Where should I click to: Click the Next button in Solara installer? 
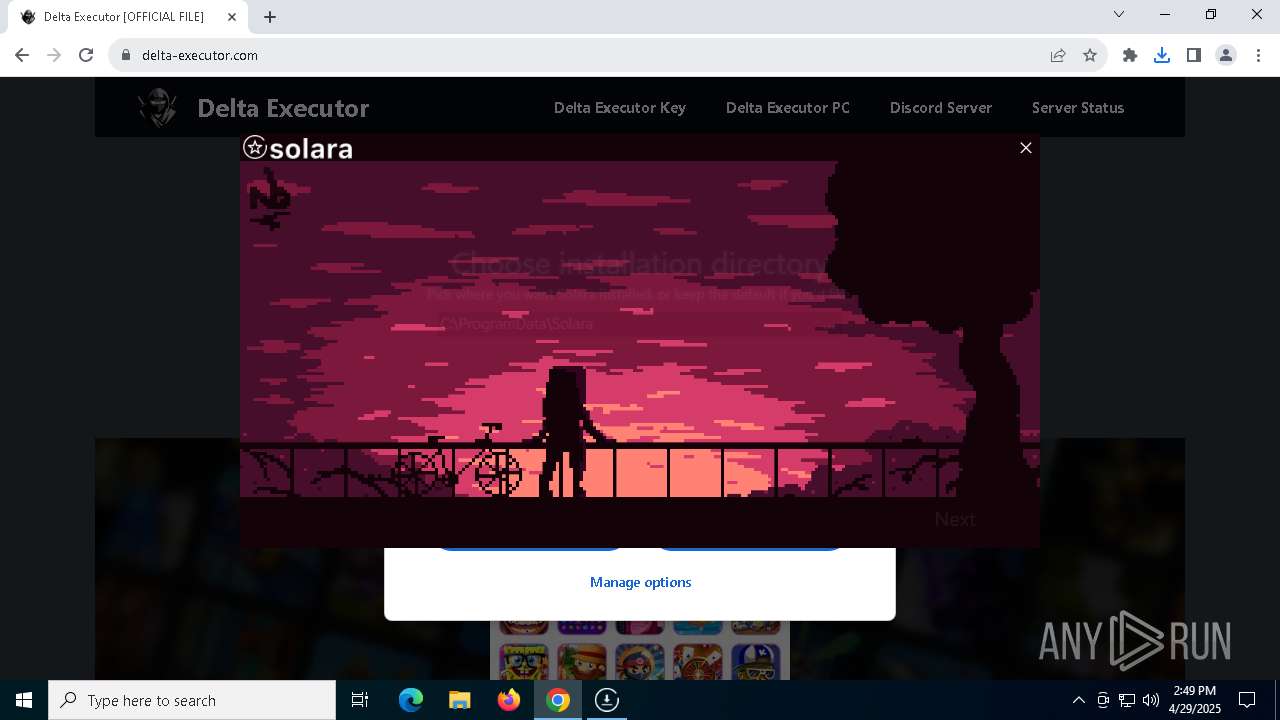point(954,519)
